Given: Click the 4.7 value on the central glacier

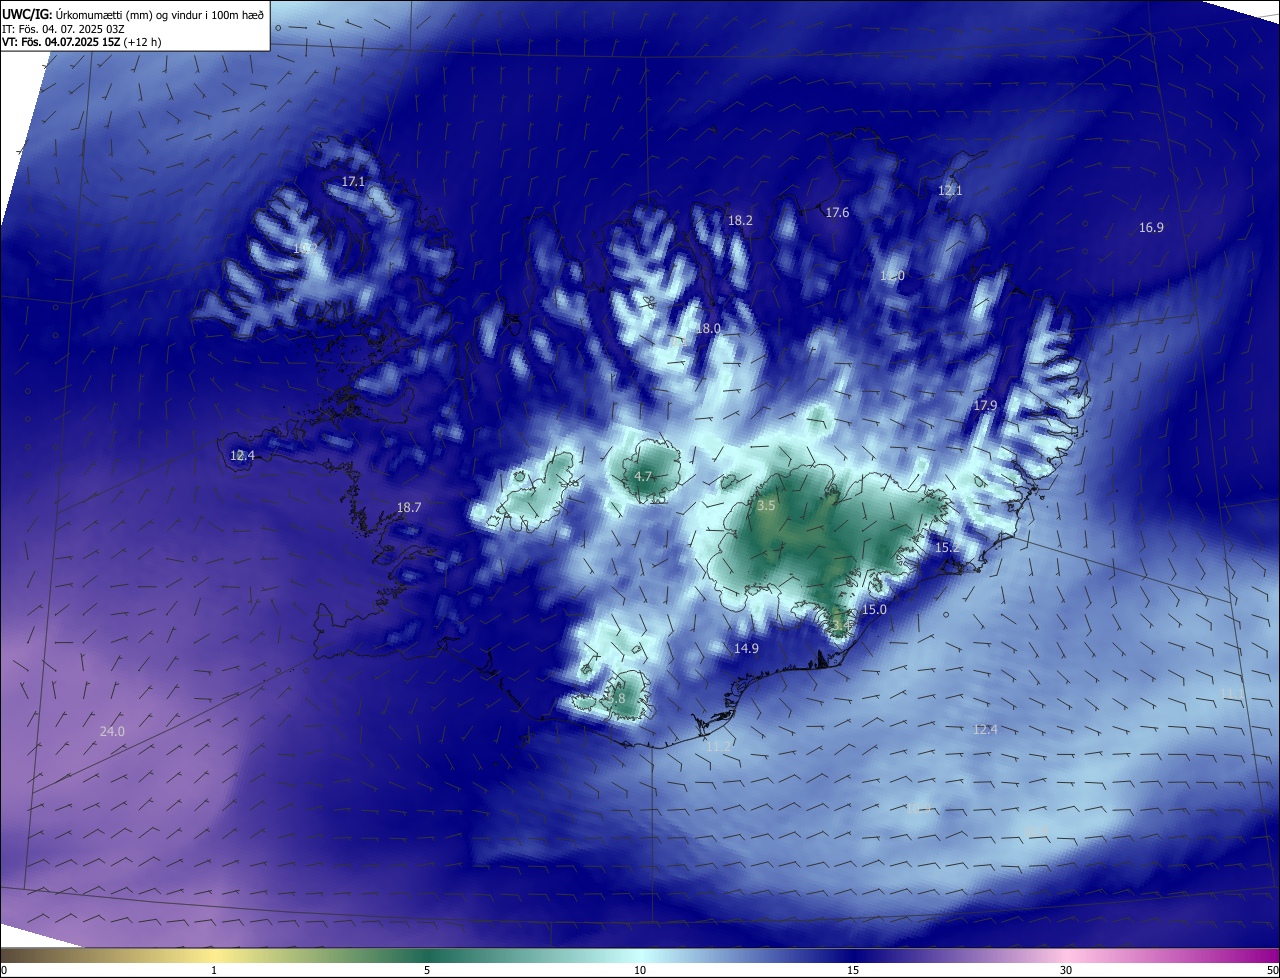Looking at the screenshot, I should pos(643,476).
